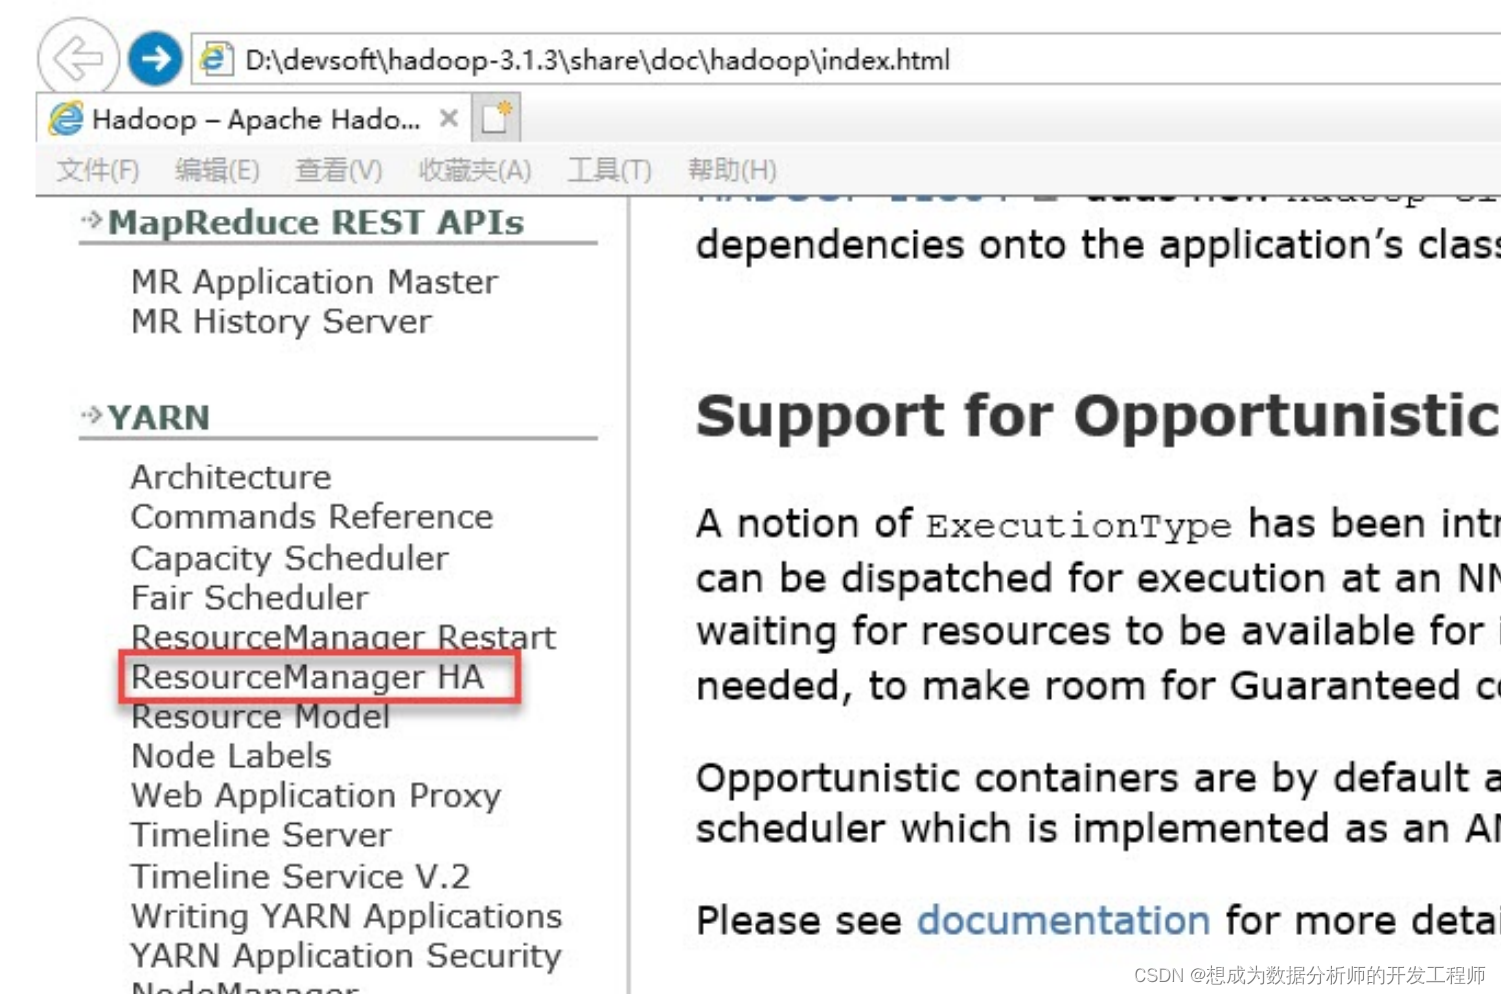Viewport: 1501px width, 994px height.
Task: Open Fair Scheduler link
Action: pos(250,597)
